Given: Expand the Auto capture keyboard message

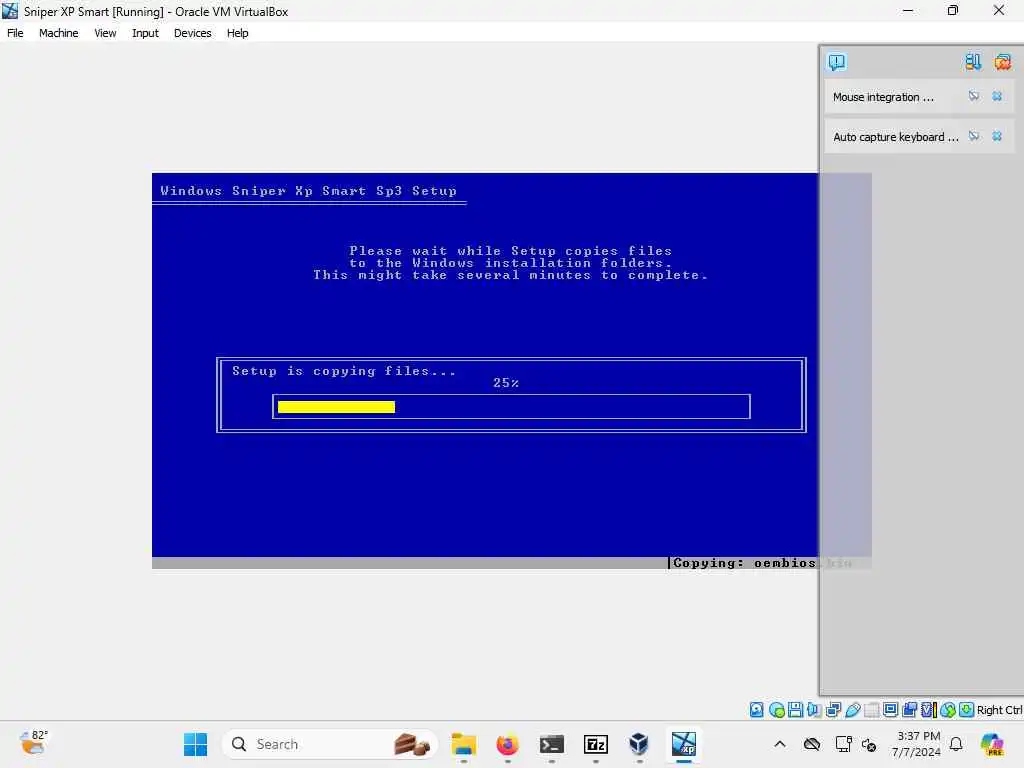Looking at the screenshot, I should (895, 136).
